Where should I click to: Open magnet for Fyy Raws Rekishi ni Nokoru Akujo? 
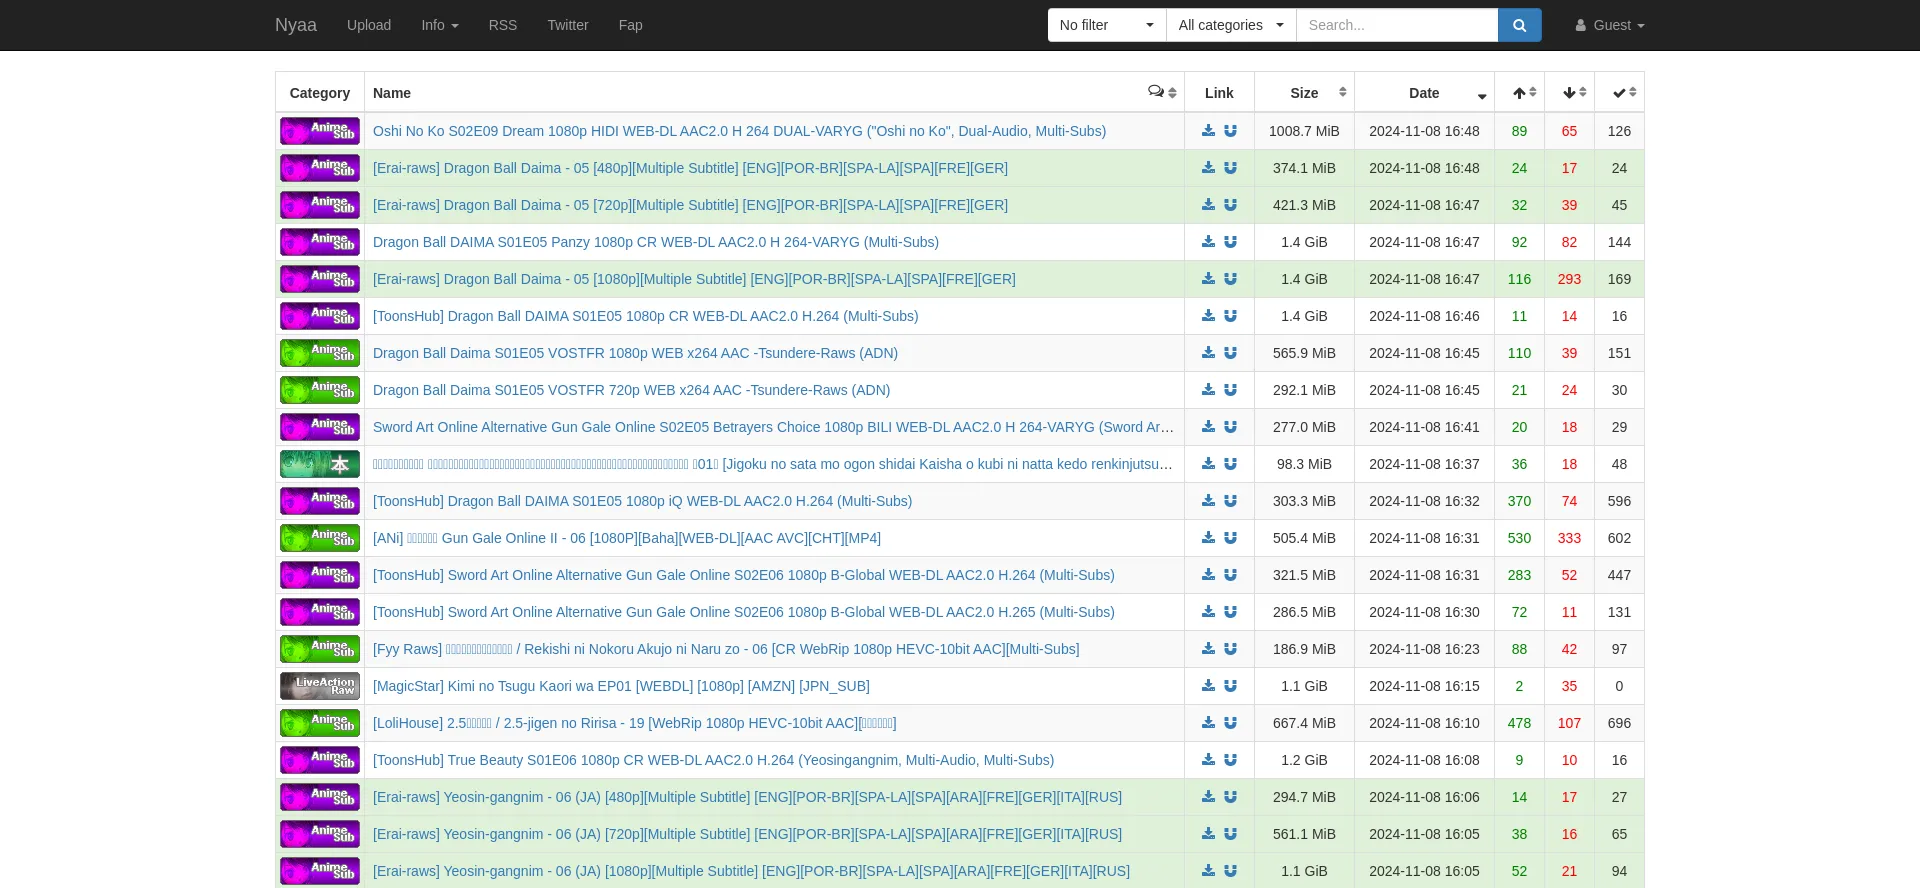[1230, 649]
